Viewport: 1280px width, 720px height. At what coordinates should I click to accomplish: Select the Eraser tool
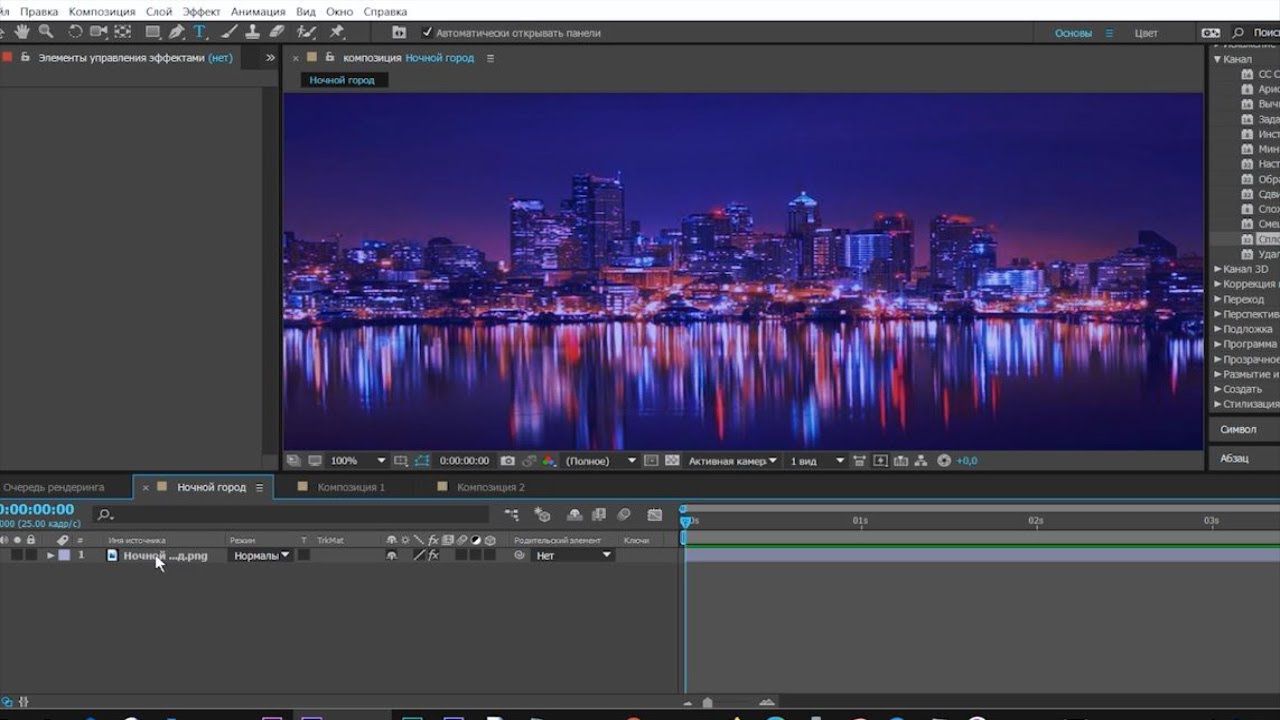(277, 32)
